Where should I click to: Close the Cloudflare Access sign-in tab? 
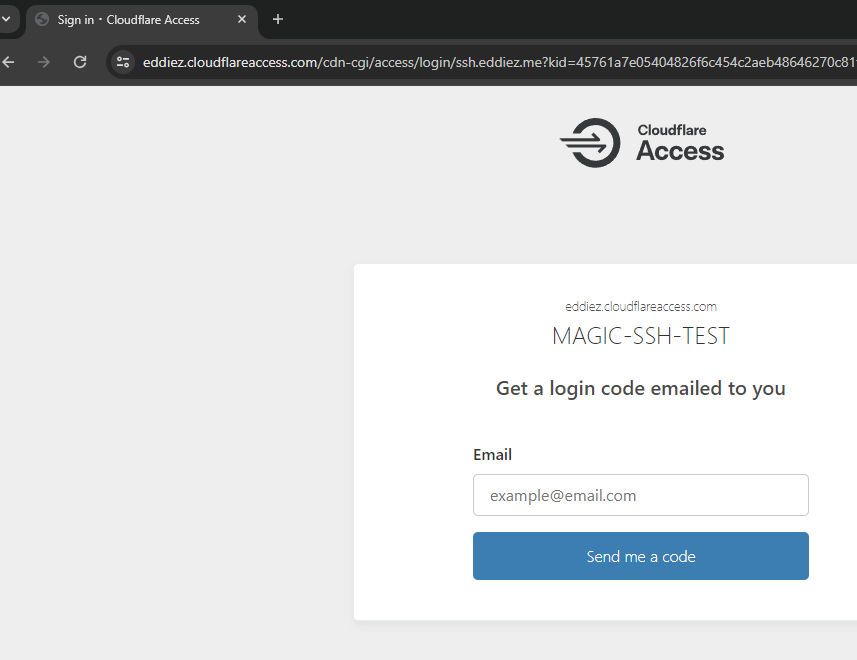point(242,20)
